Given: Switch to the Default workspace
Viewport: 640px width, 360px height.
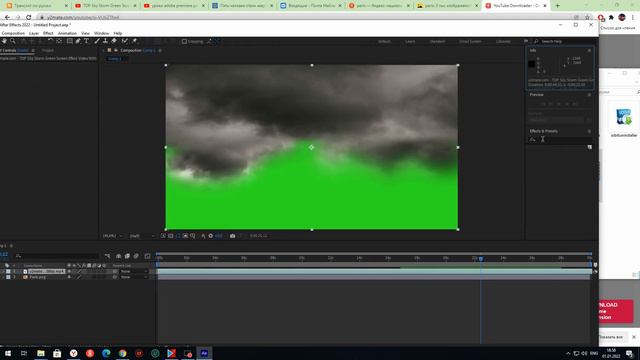Looking at the screenshot, I should (384, 41).
